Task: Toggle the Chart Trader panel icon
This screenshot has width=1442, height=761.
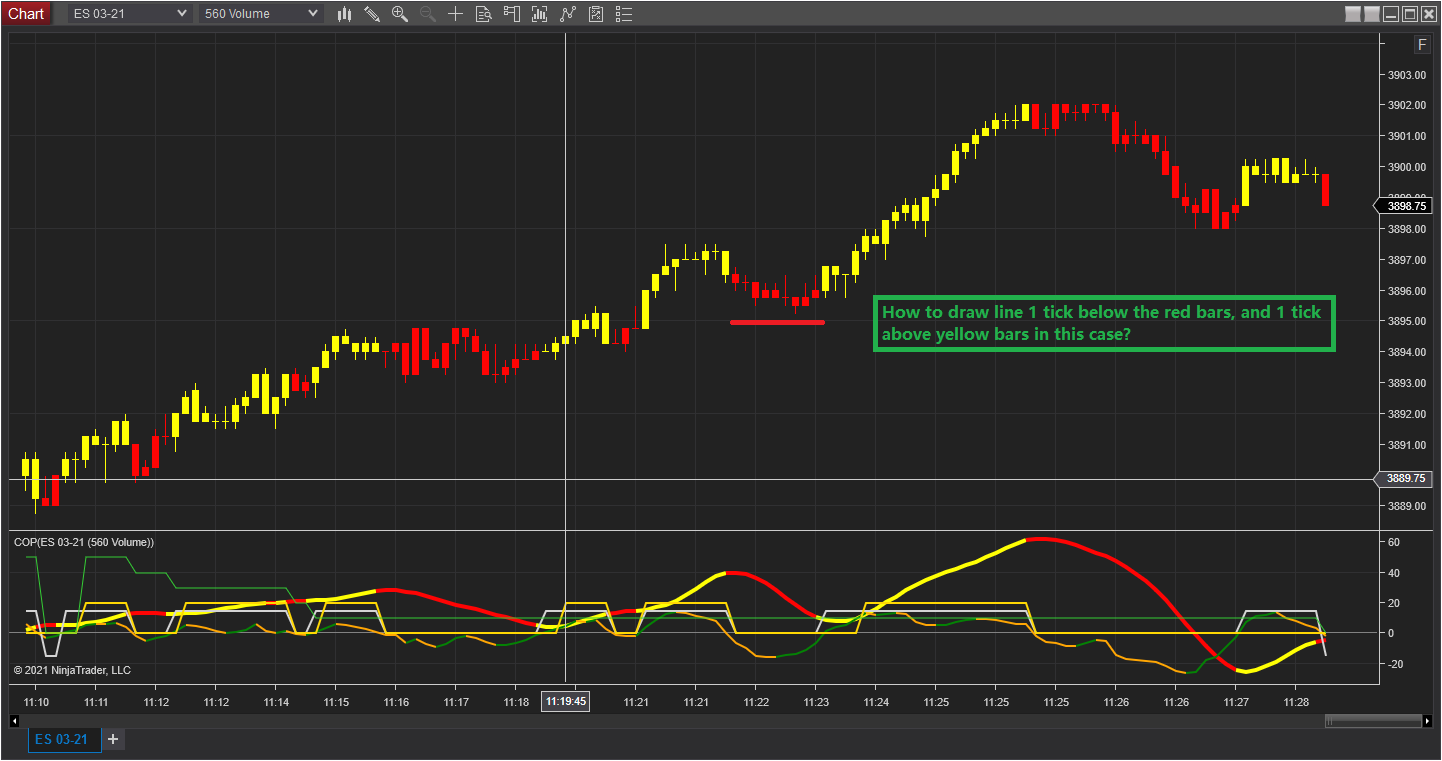Action: pos(512,14)
